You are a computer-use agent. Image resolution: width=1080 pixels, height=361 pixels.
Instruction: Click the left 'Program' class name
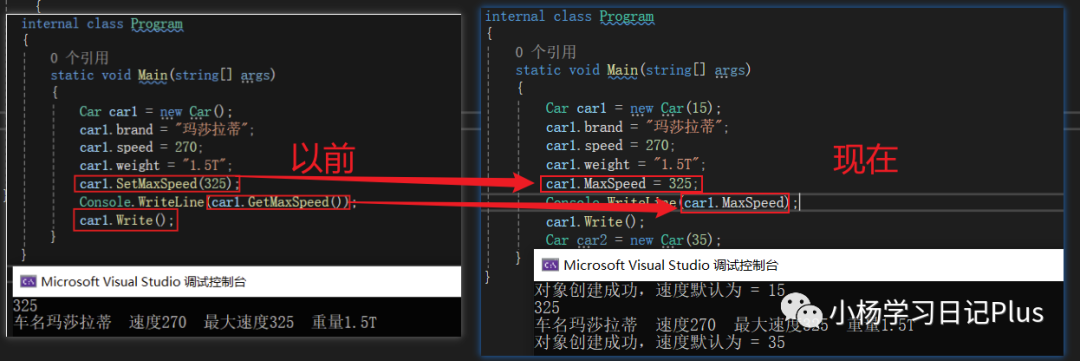click(156, 24)
